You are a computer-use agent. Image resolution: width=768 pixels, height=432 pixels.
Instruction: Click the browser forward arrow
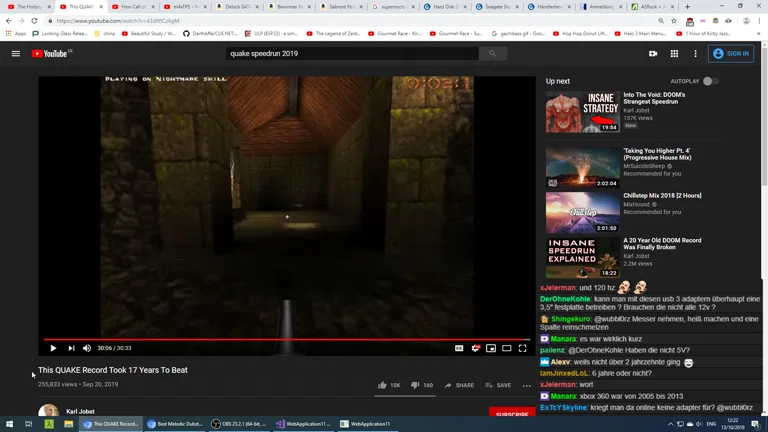click(21, 21)
